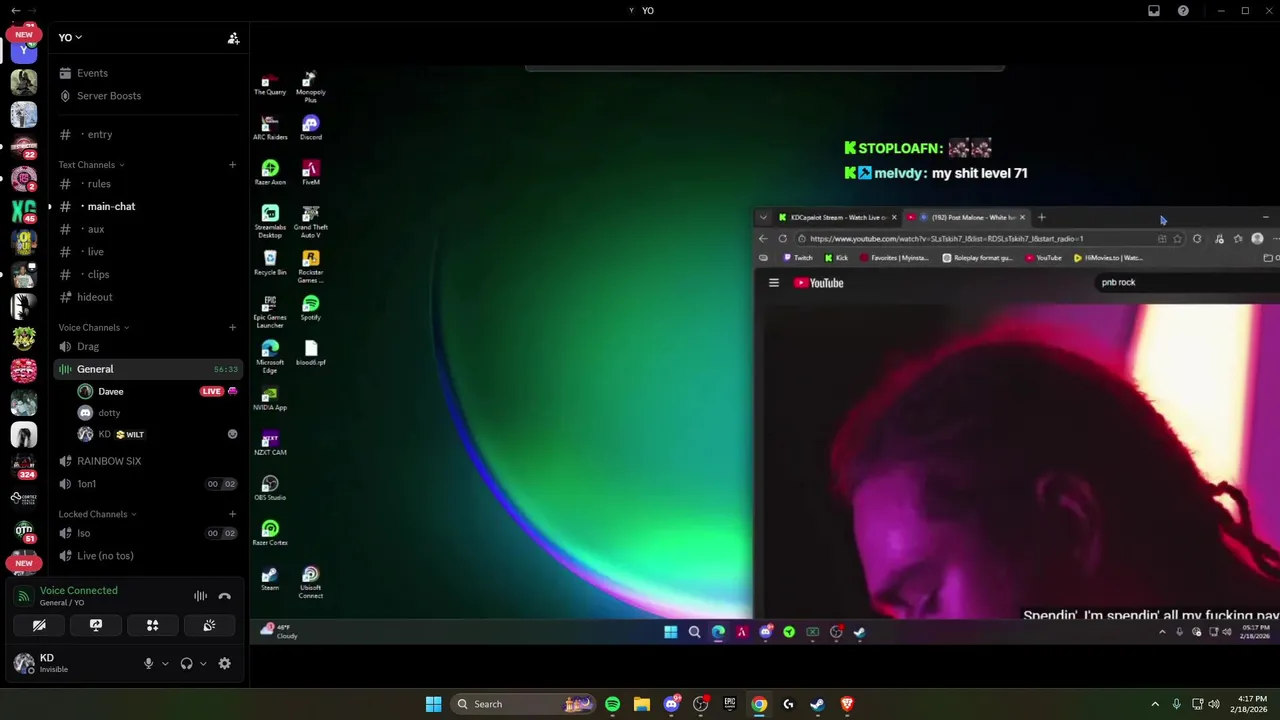Click the KDCapalot Stream tab in streamed browser
The height and width of the screenshot is (720, 1280).
click(x=837, y=217)
